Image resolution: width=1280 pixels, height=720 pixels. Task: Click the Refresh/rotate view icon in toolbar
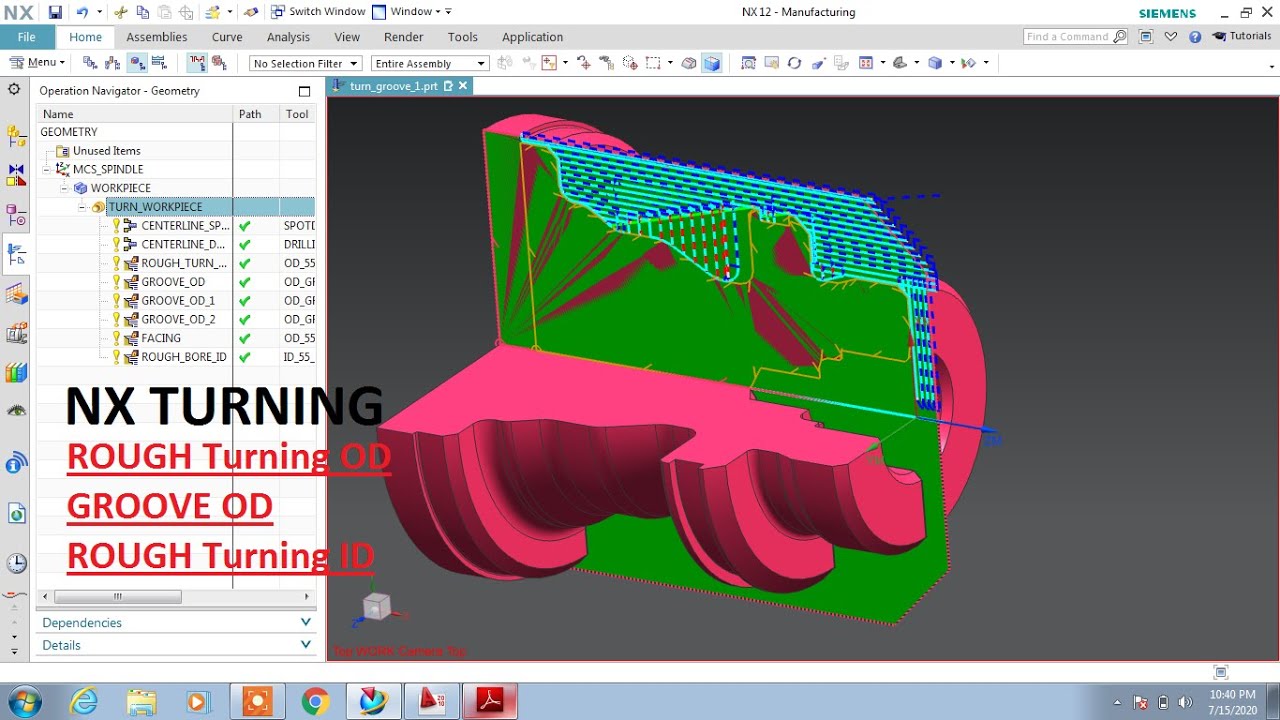click(x=794, y=63)
